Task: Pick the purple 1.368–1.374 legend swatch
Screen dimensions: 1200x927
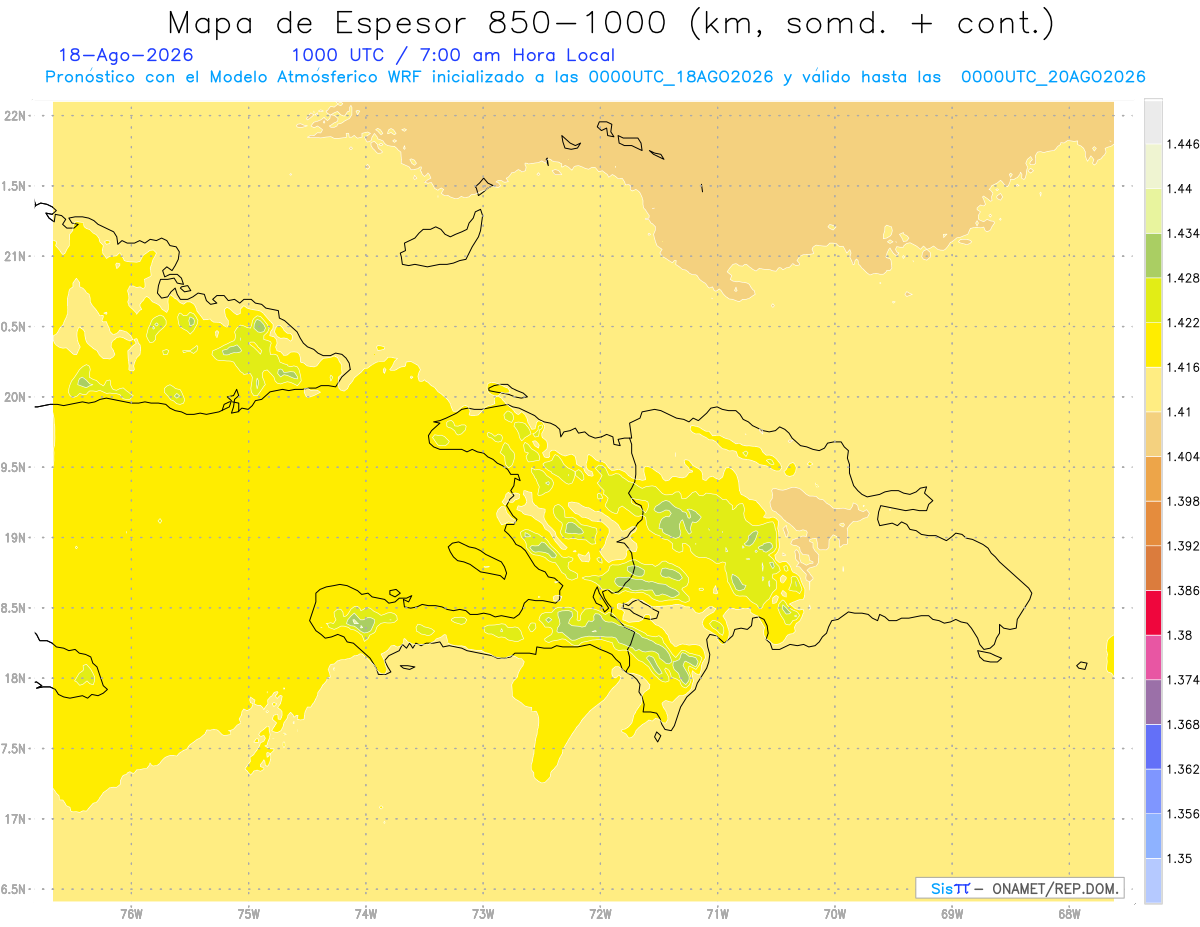Action: click(1153, 701)
